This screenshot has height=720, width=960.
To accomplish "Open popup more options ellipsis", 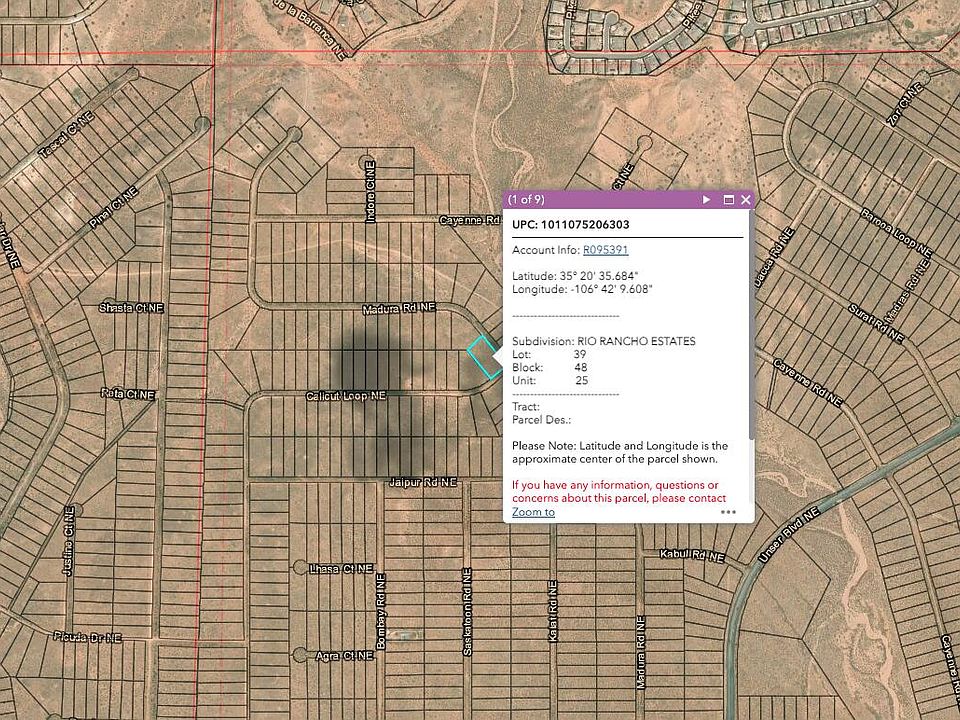I will pyautogui.click(x=728, y=512).
